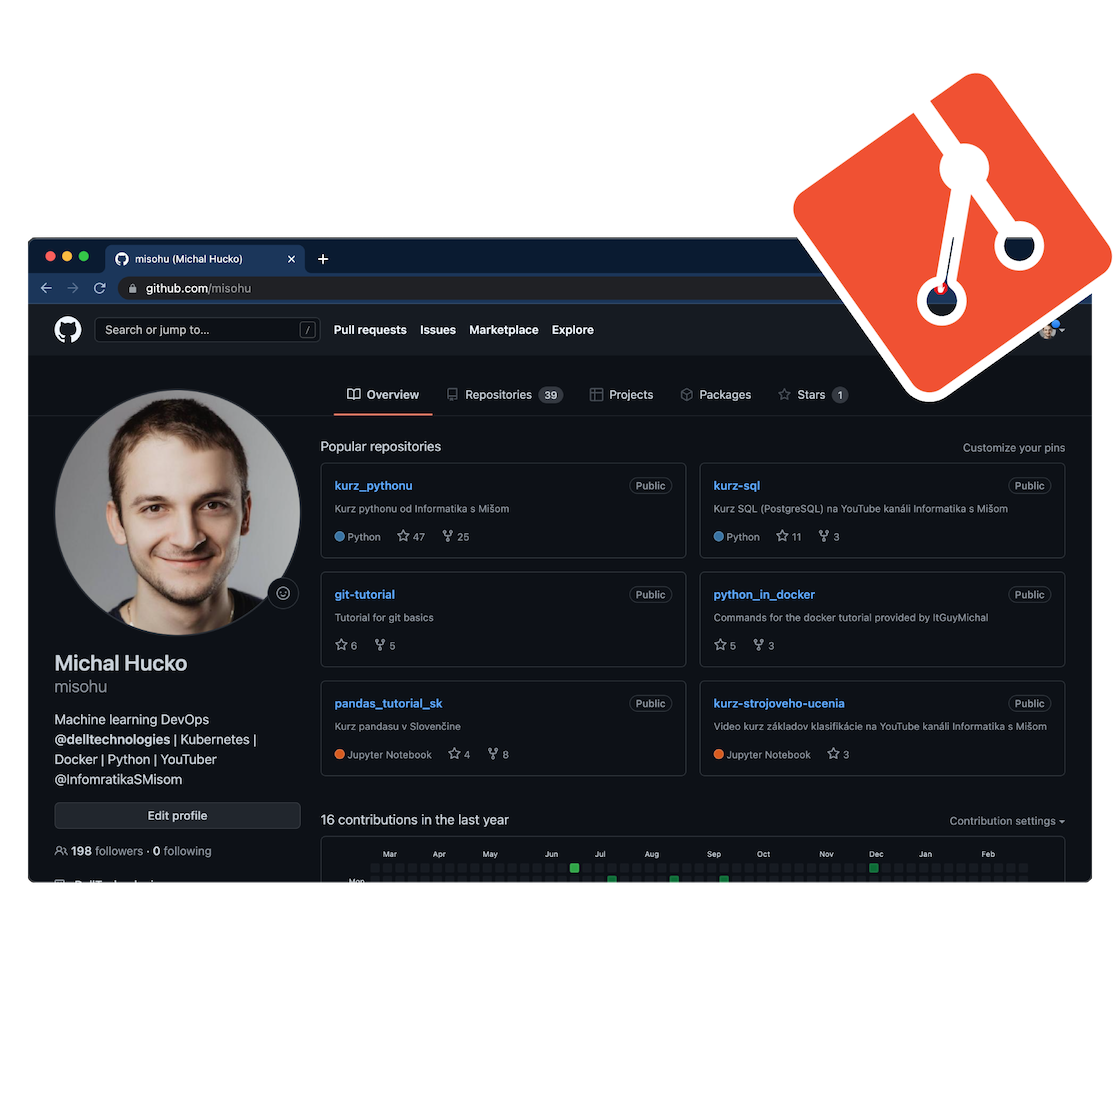Open Marketplace in the header
Viewport: 1120px width, 1120px height.
point(504,330)
